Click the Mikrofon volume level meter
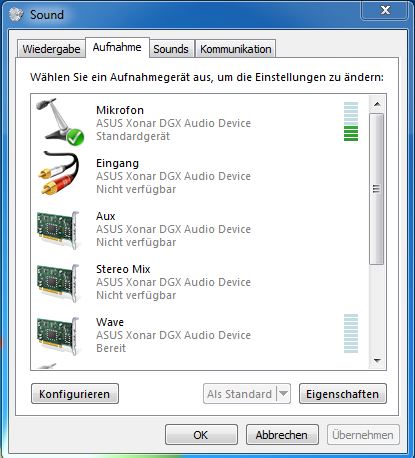The width and height of the screenshot is (415, 458). click(x=351, y=122)
